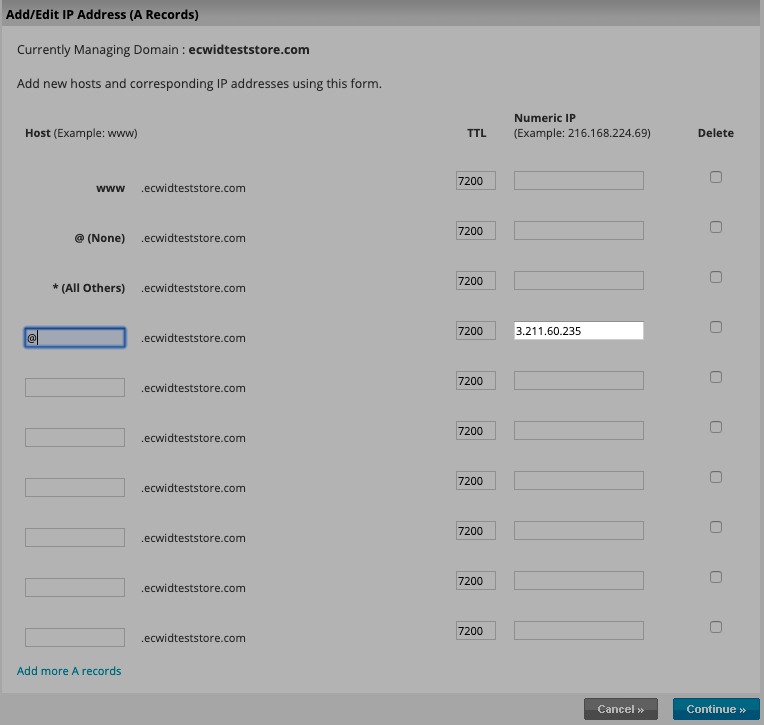Click the Continue button

716,709
